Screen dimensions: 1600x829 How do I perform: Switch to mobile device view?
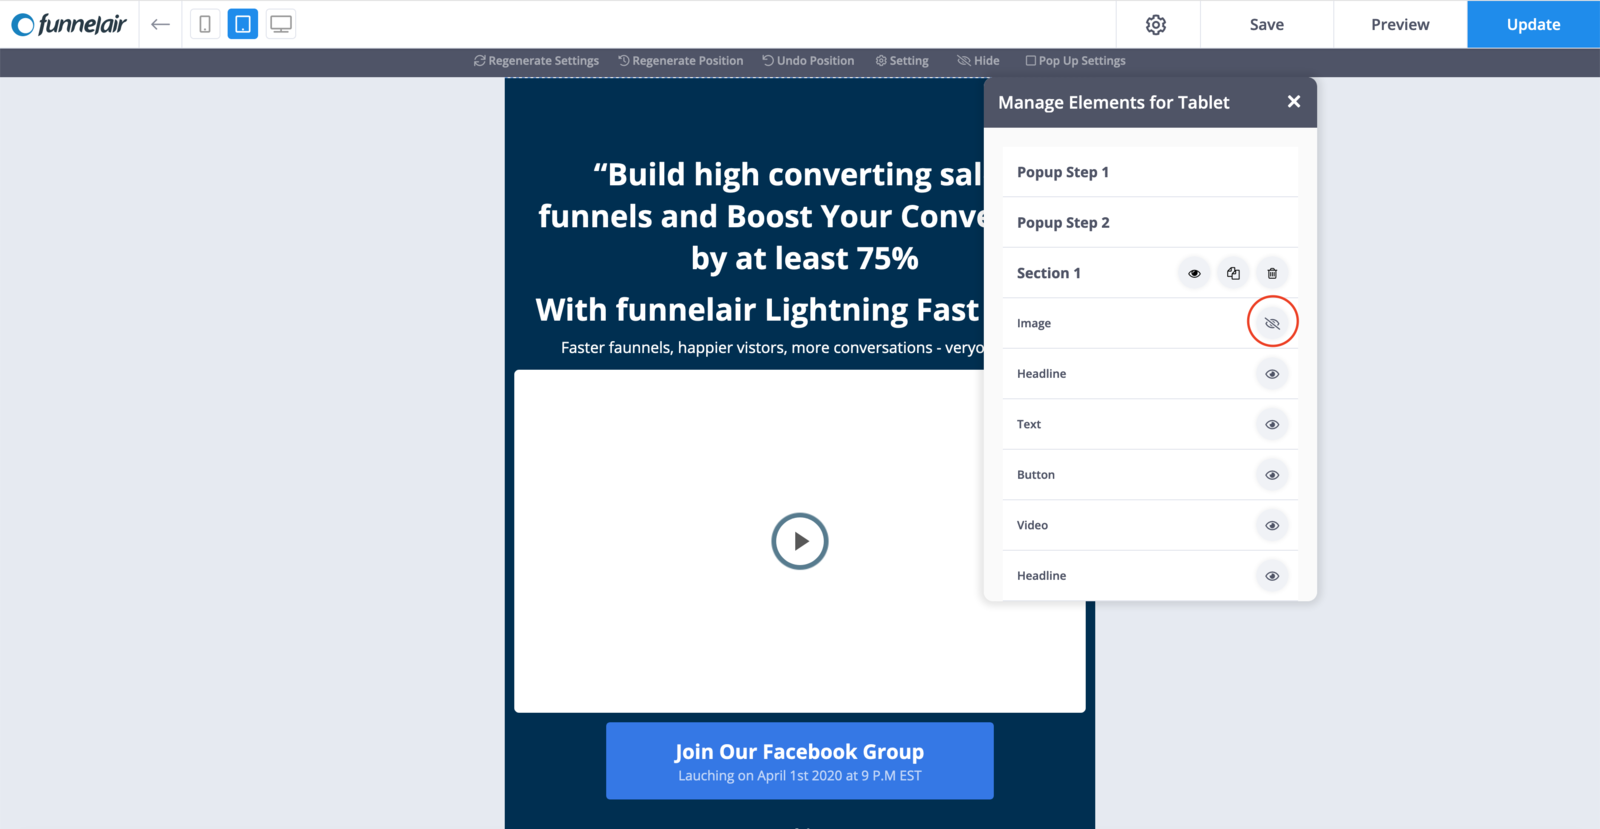pyautogui.click(x=205, y=24)
